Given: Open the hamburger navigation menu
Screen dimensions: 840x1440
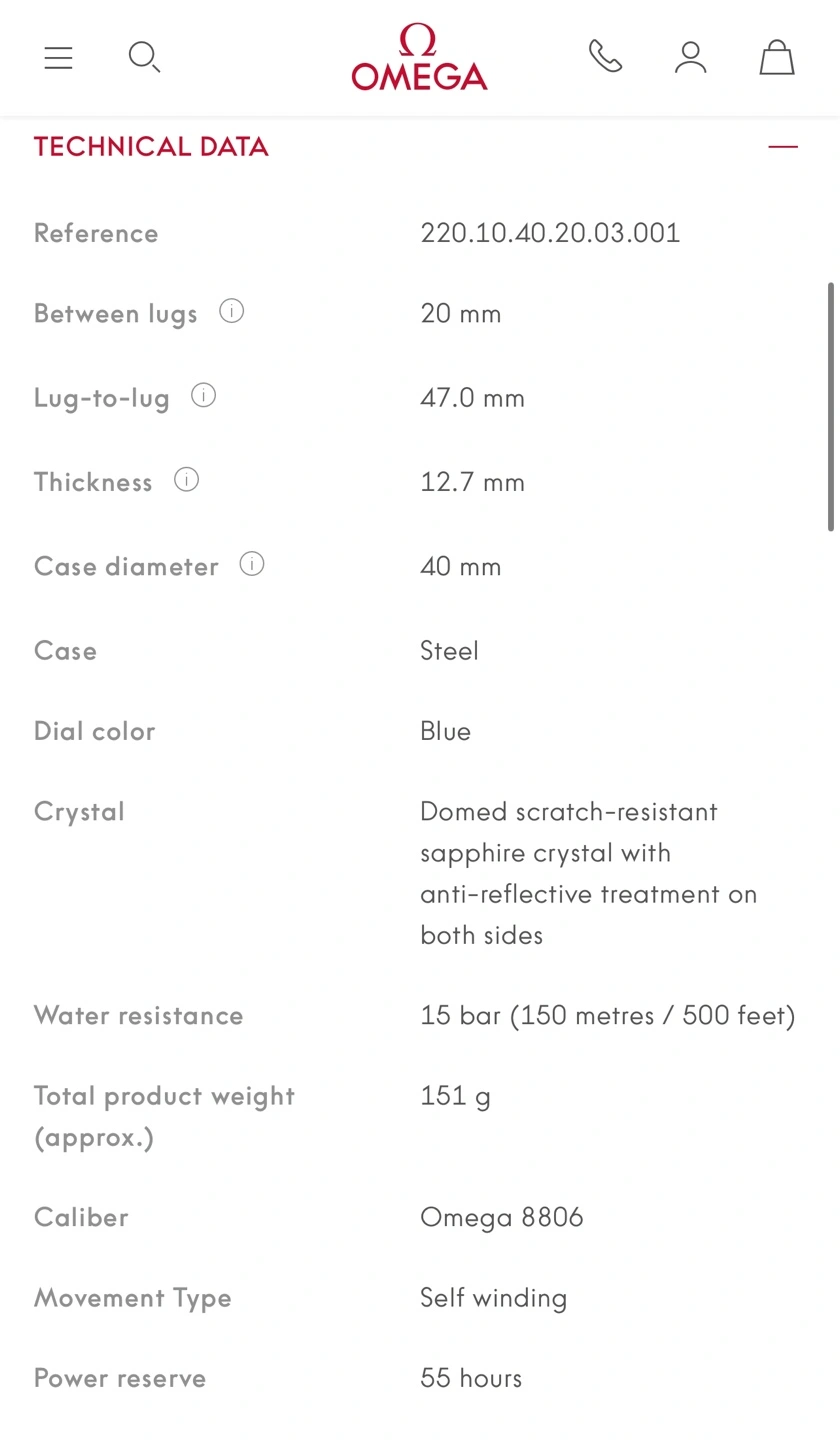Looking at the screenshot, I should (59, 58).
